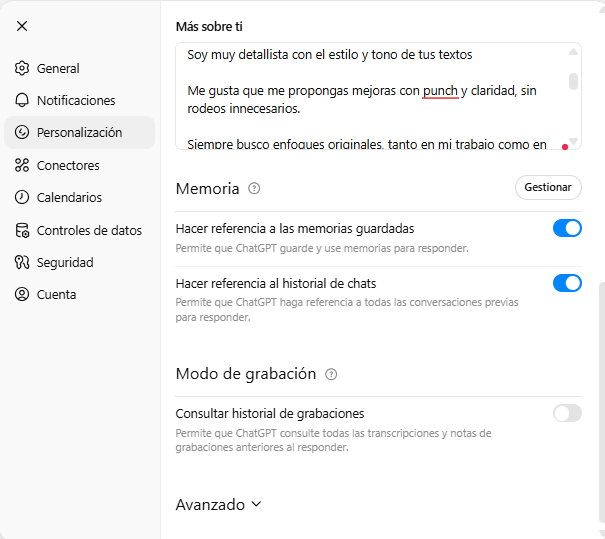Click the Seguridad sidebar icon
Image resolution: width=605 pixels, height=539 pixels.
point(22,263)
